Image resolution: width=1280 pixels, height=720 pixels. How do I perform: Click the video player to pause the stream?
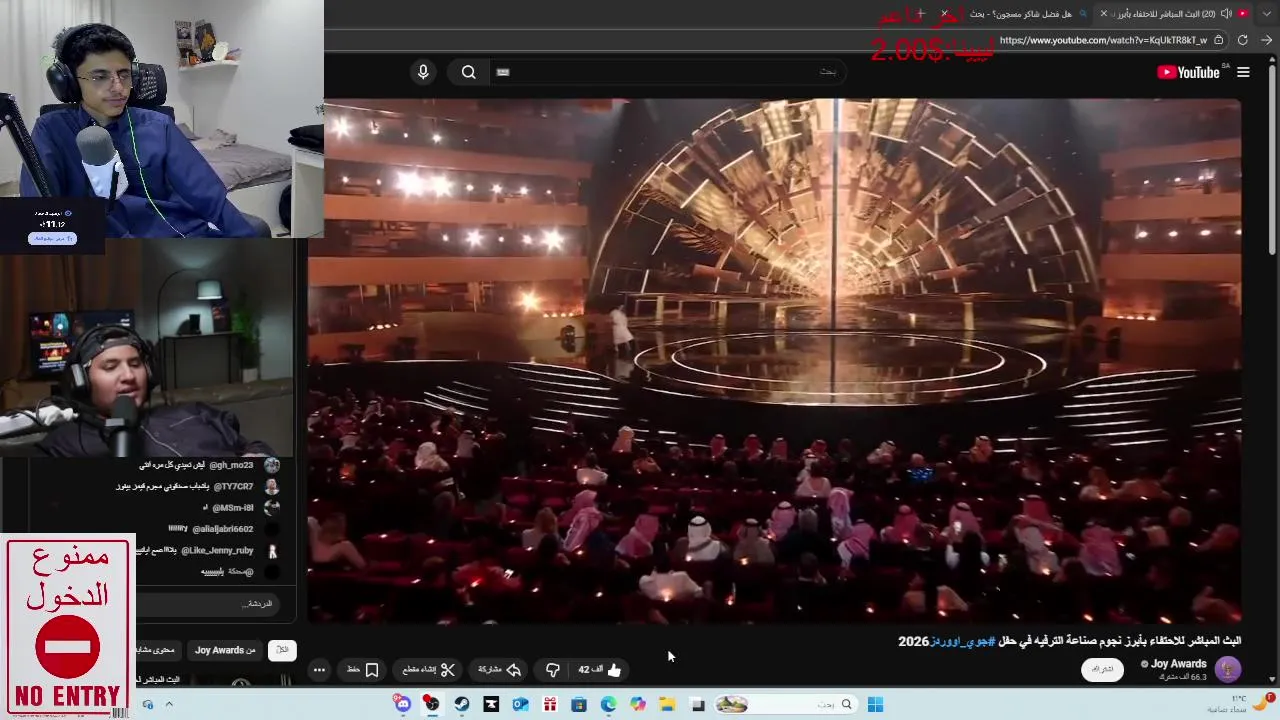[775, 360]
